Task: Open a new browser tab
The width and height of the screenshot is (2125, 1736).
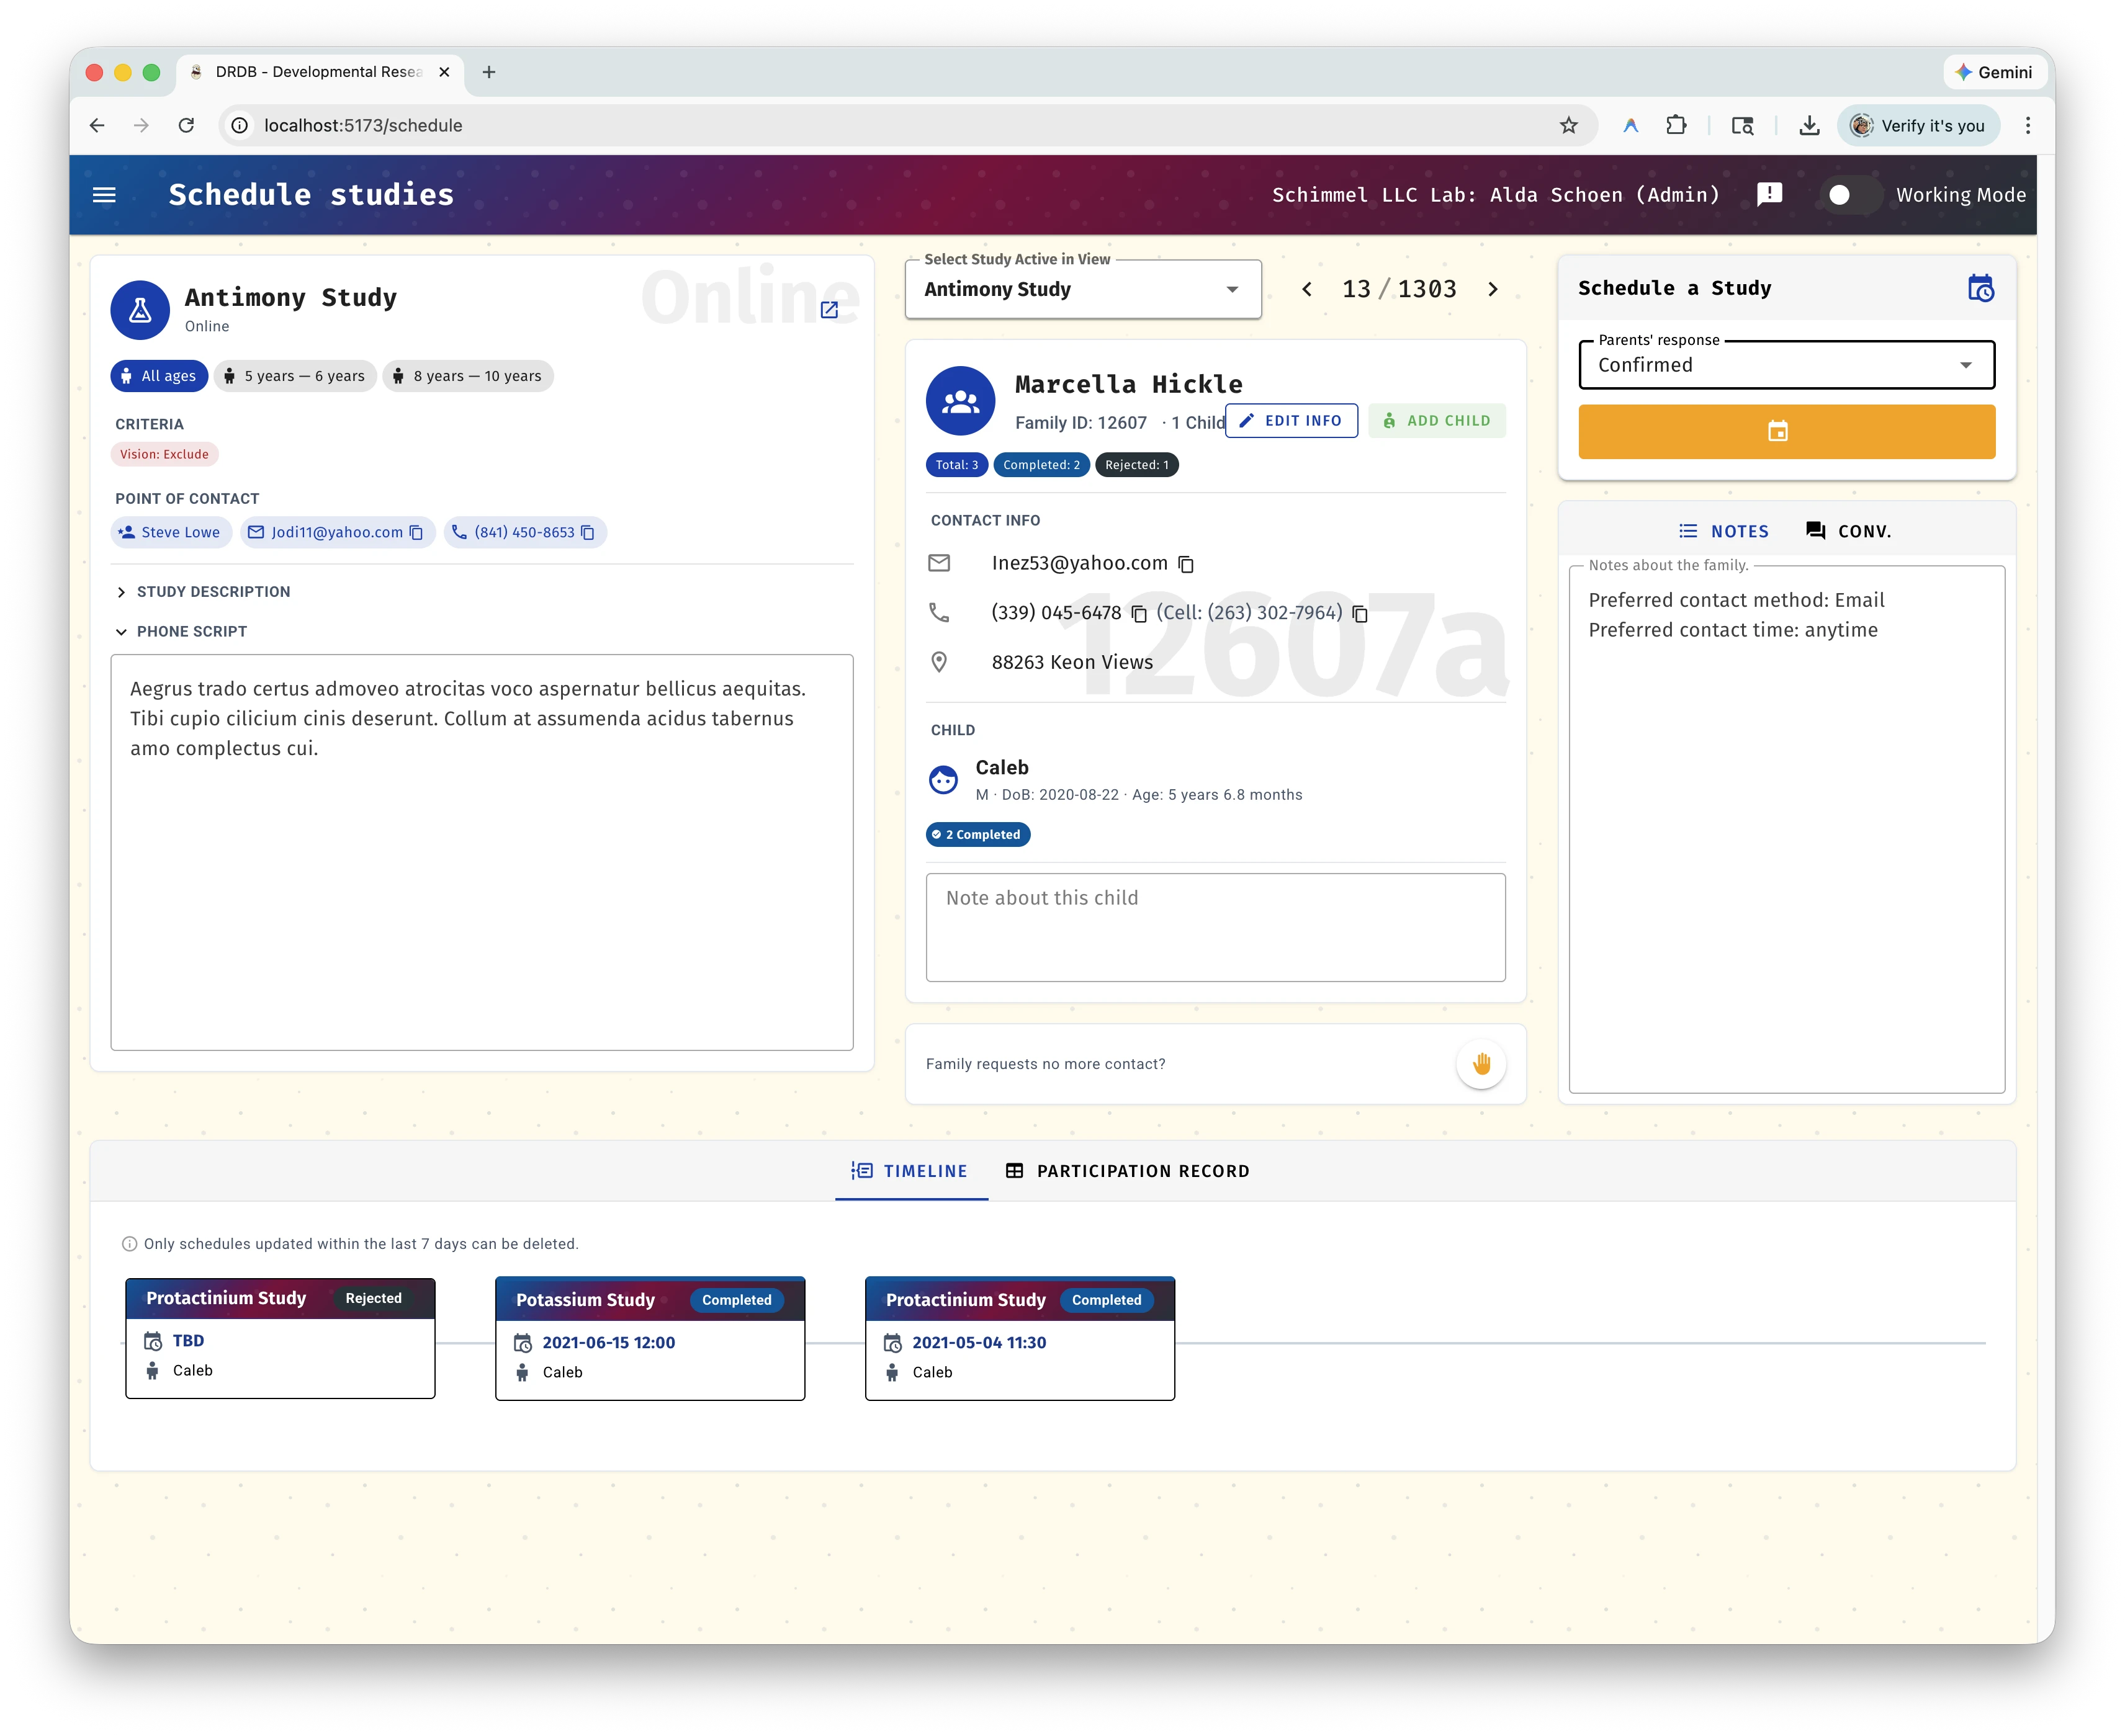Action: coord(489,72)
